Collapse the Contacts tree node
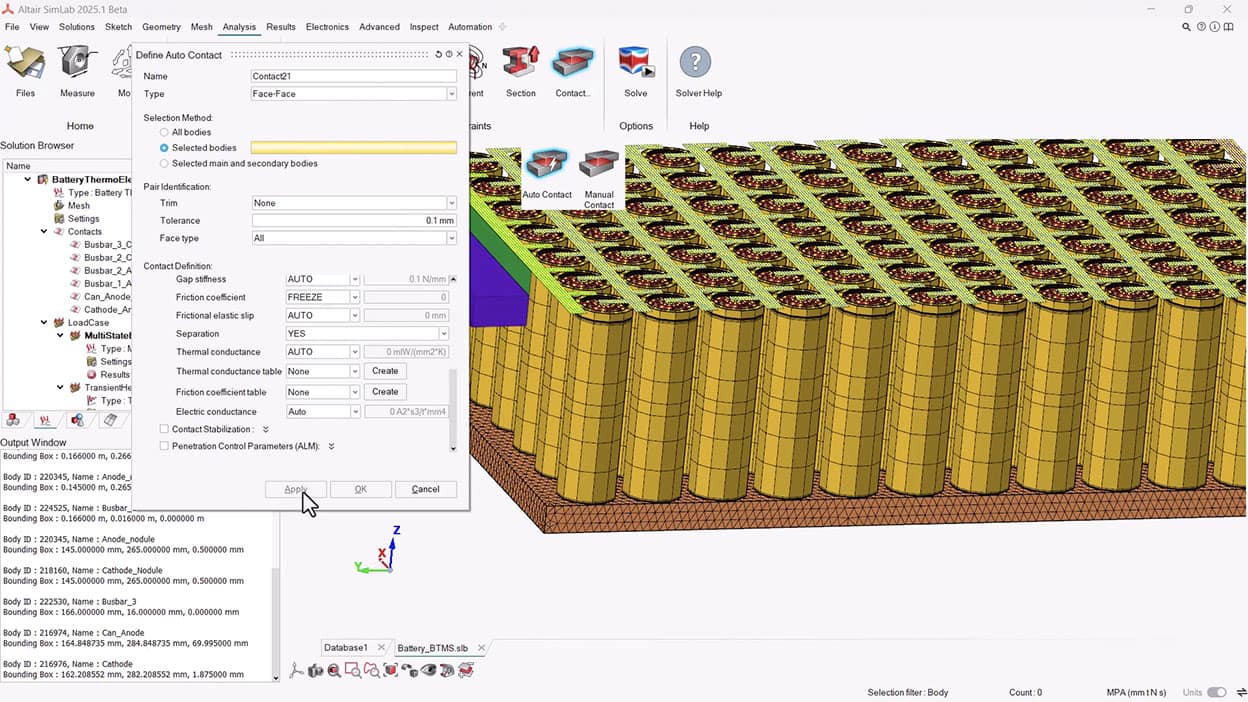Viewport: 1248px width, 702px height. [x=45, y=232]
